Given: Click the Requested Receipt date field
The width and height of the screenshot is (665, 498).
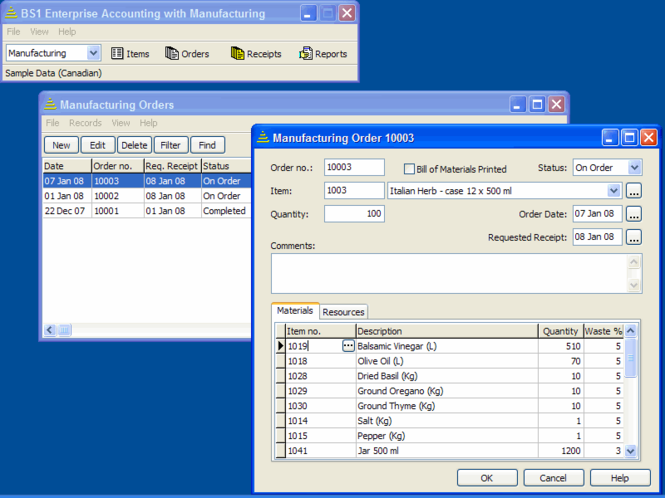Looking at the screenshot, I should (598, 237).
